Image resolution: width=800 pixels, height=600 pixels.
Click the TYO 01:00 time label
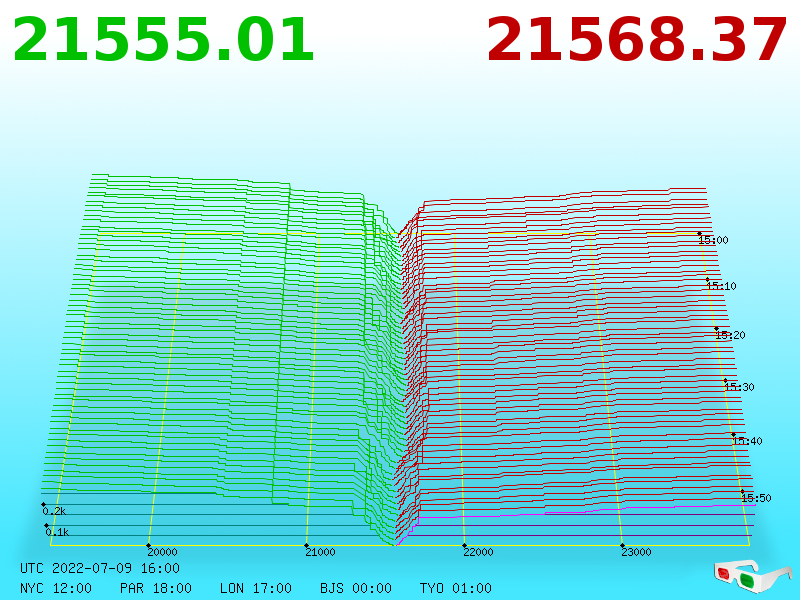[456, 588]
